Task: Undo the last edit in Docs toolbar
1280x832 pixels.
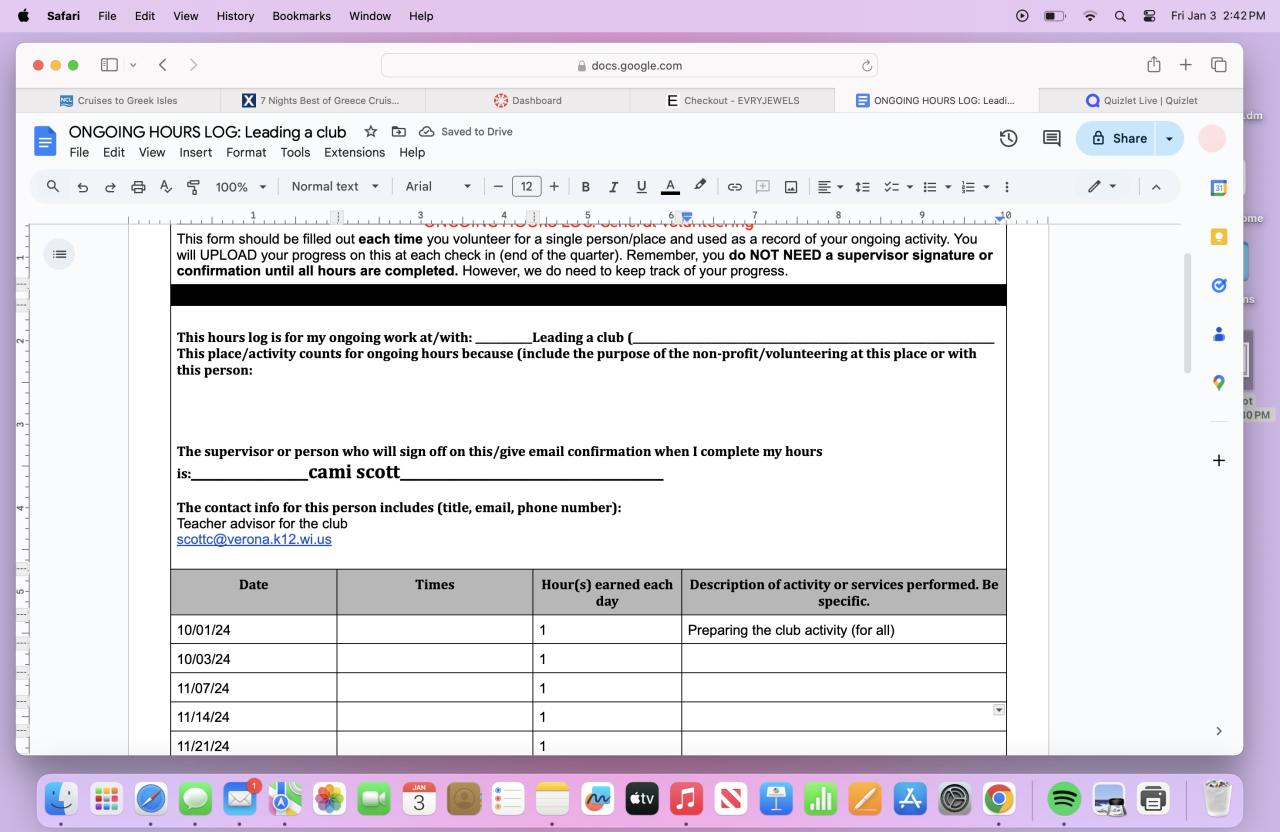Action: (x=82, y=187)
